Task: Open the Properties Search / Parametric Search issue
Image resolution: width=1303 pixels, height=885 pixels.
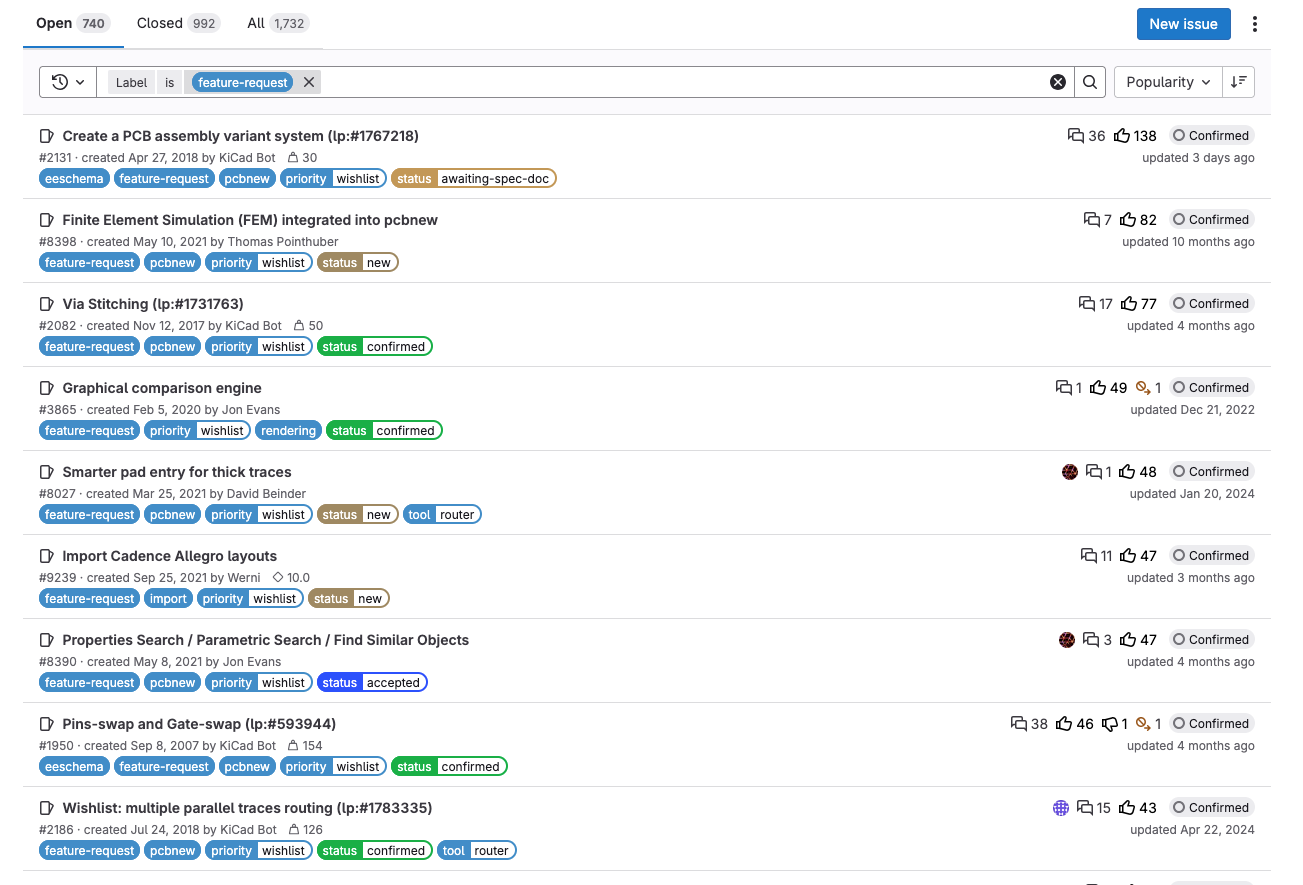Action: pos(266,640)
